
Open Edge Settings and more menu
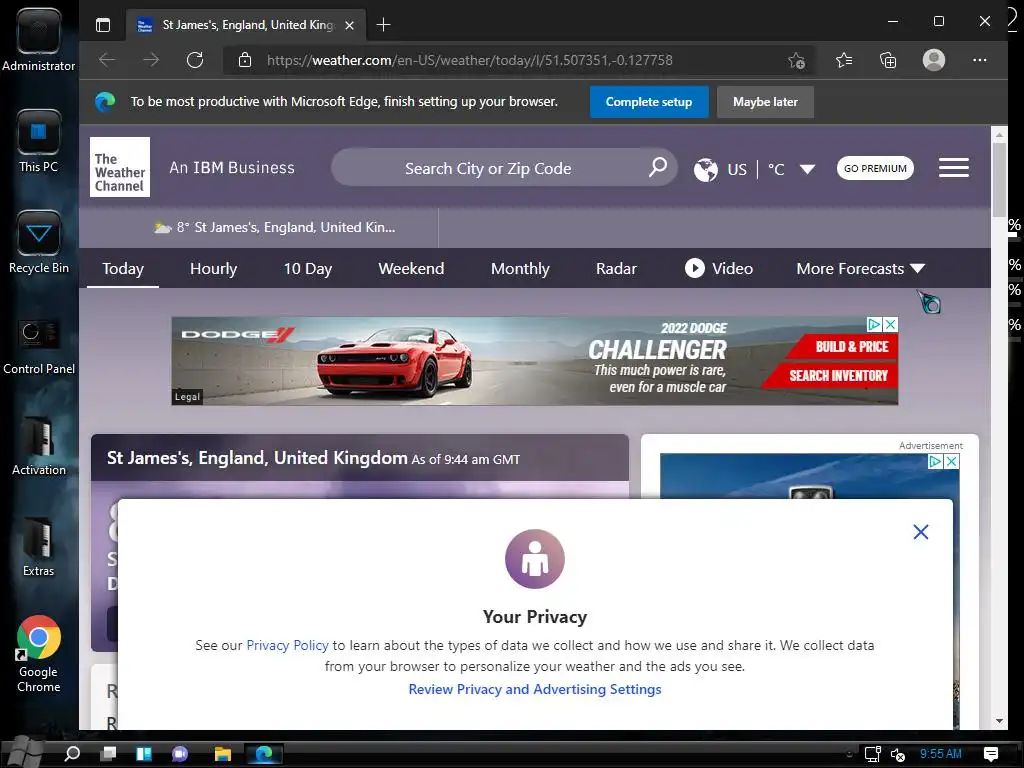click(x=980, y=60)
